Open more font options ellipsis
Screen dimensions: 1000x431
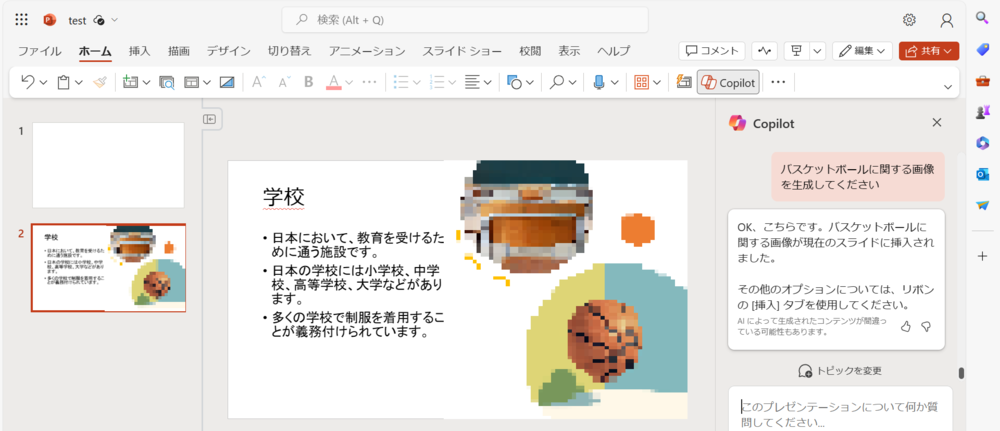pyautogui.click(x=369, y=82)
